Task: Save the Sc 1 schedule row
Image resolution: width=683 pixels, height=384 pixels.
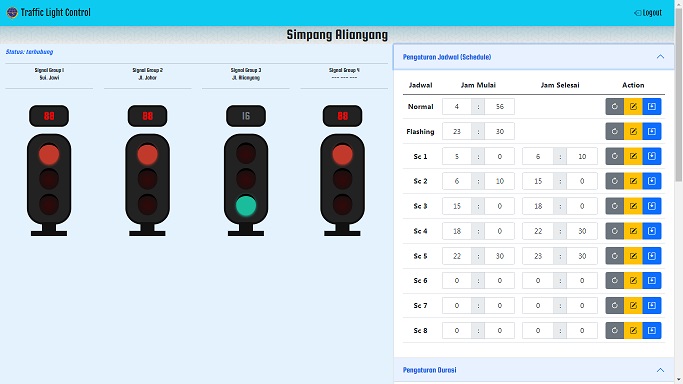Action: click(652, 156)
